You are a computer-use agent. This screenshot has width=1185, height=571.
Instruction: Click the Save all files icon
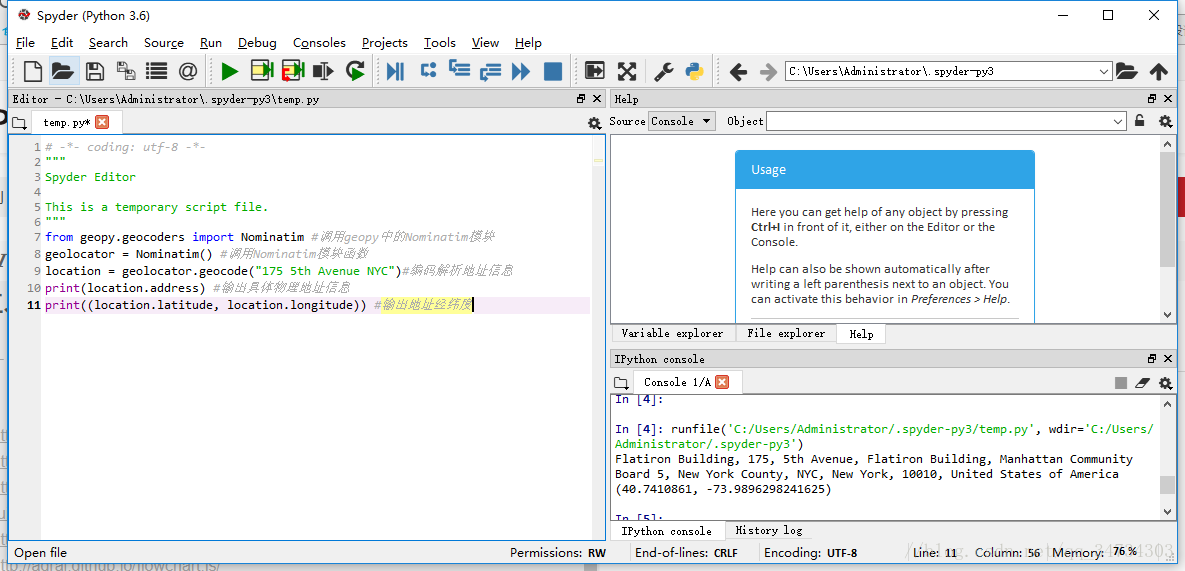pos(125,71)
